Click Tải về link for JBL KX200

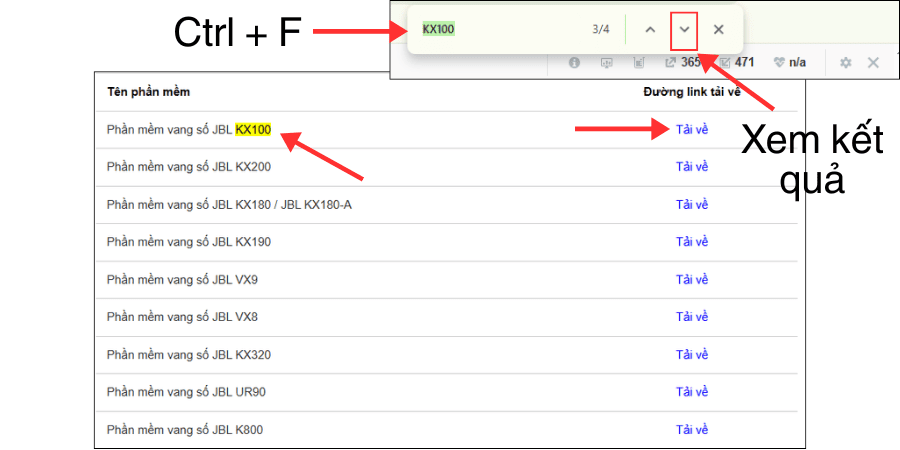pyautogui.click(x=692, y=167)
